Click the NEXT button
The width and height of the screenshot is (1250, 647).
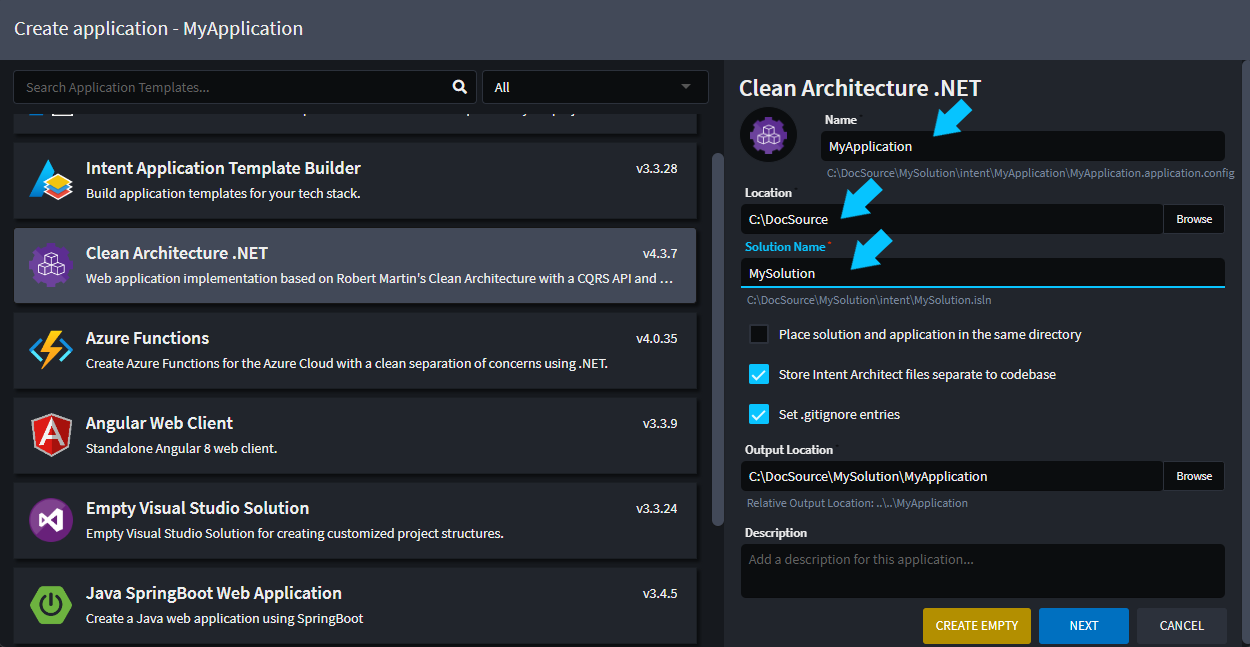(1084, 625)
